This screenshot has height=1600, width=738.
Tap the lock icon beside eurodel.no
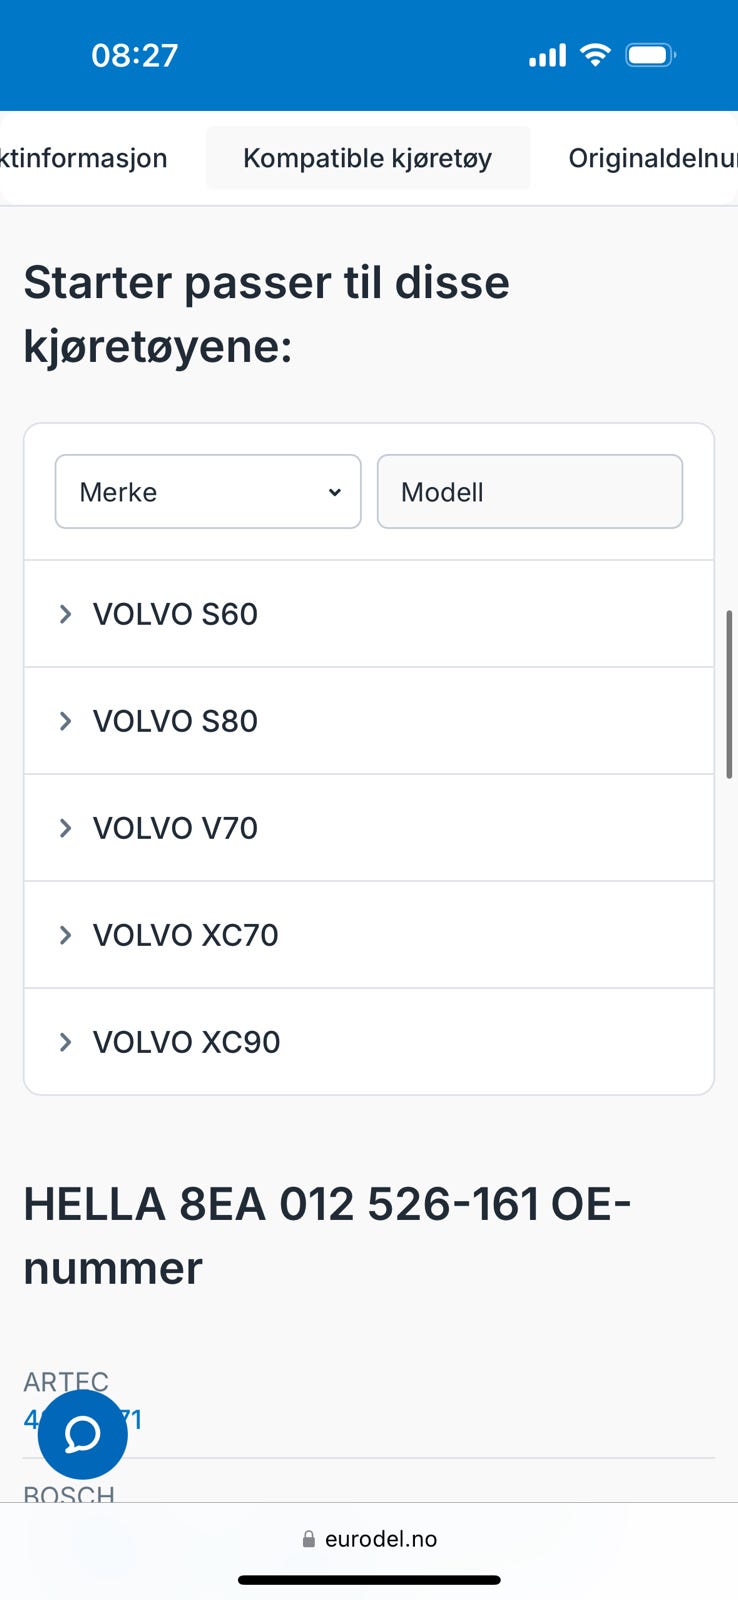click(309, 1539)
